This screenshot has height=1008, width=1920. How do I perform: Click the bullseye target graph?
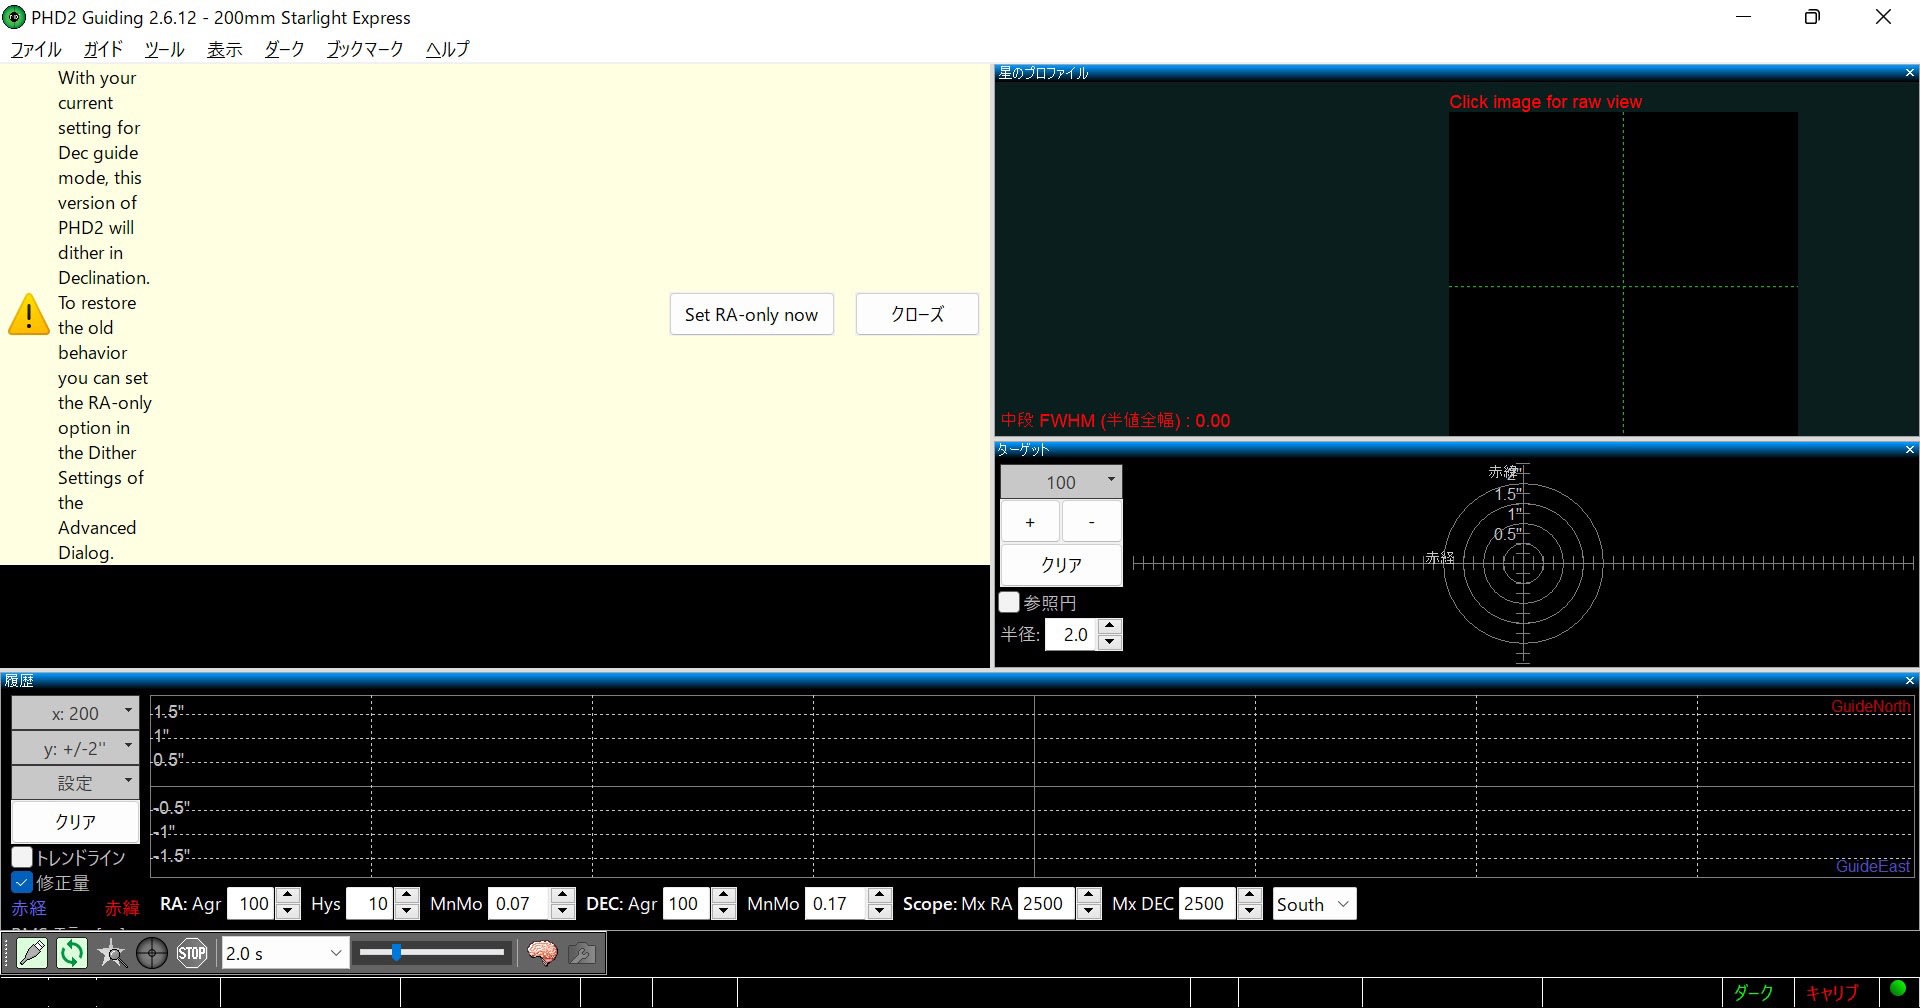(1523, 563)
